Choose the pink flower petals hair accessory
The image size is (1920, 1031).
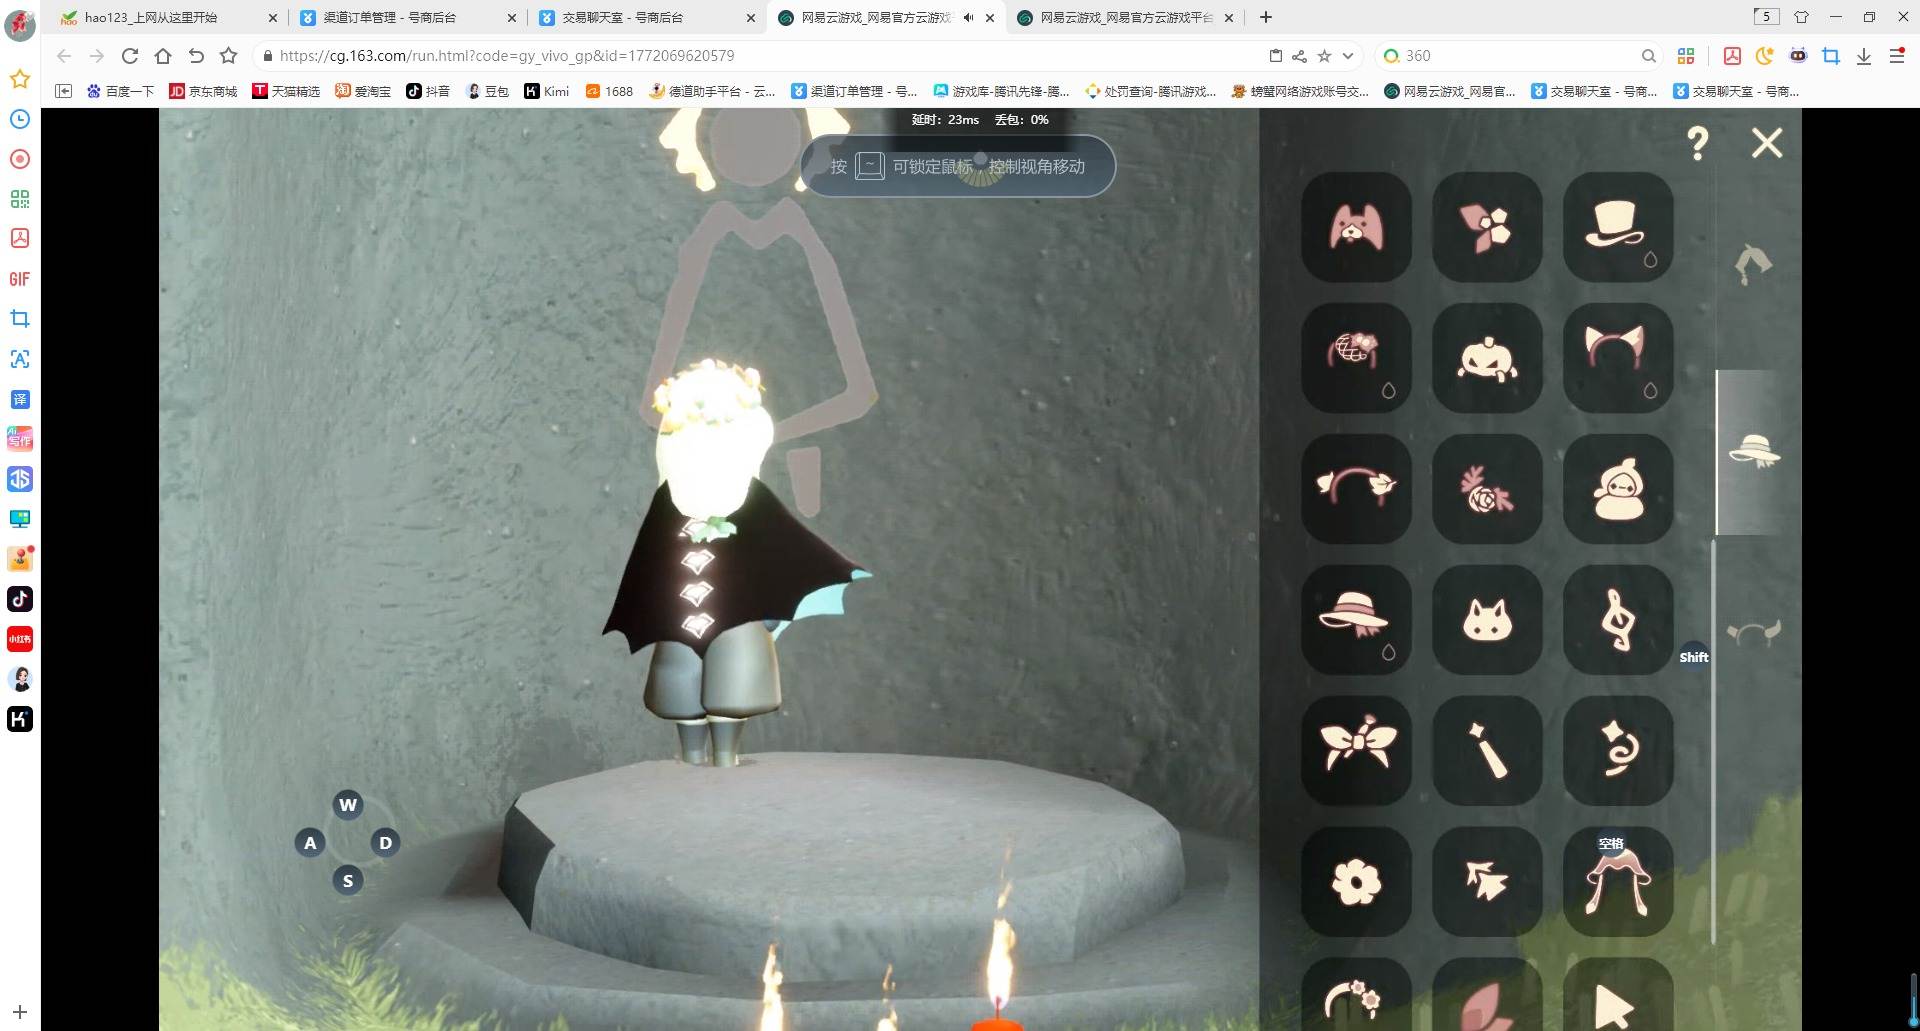[1487, 227]
